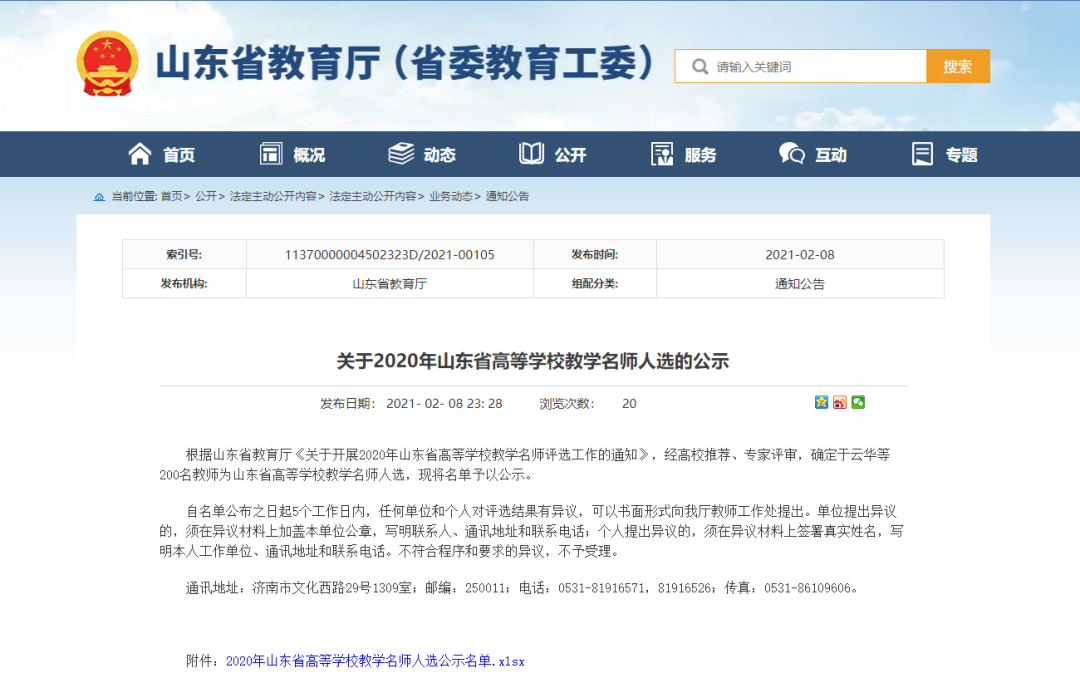
Task: Click the stacked-layers icon beside 动态
Action: pyautogui.click(x=401, y=154)
